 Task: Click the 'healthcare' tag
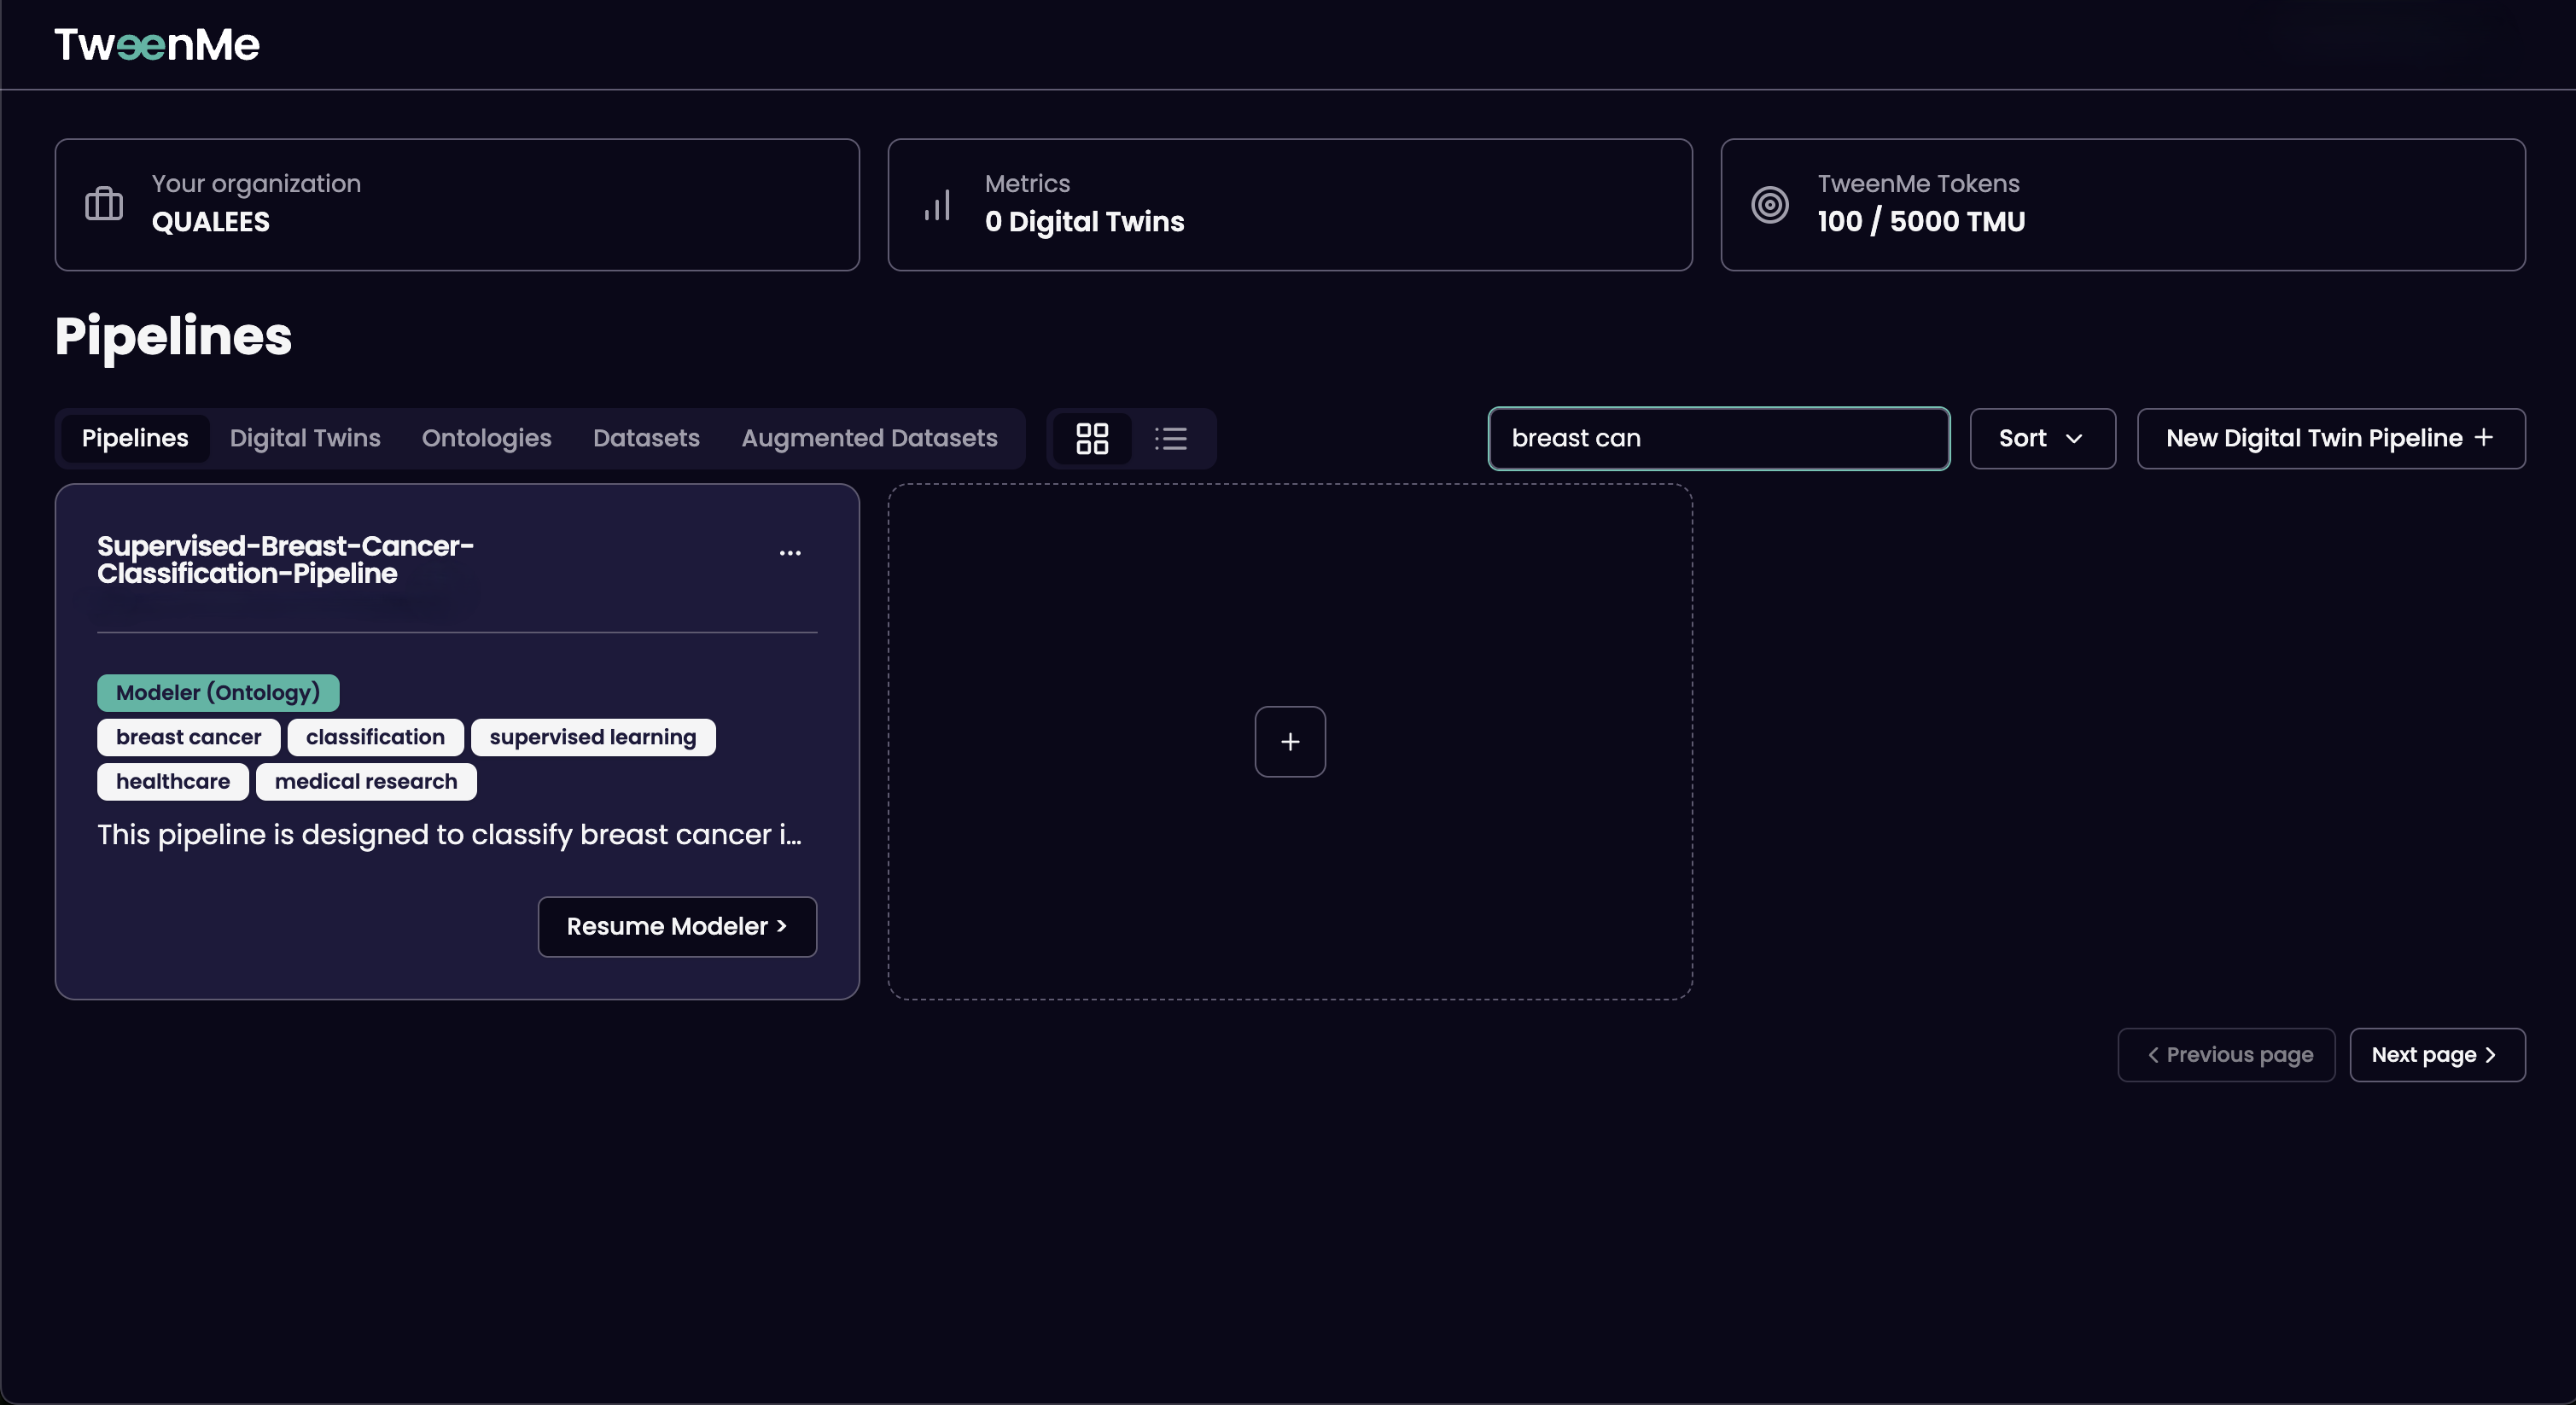(x=173, y=782)
